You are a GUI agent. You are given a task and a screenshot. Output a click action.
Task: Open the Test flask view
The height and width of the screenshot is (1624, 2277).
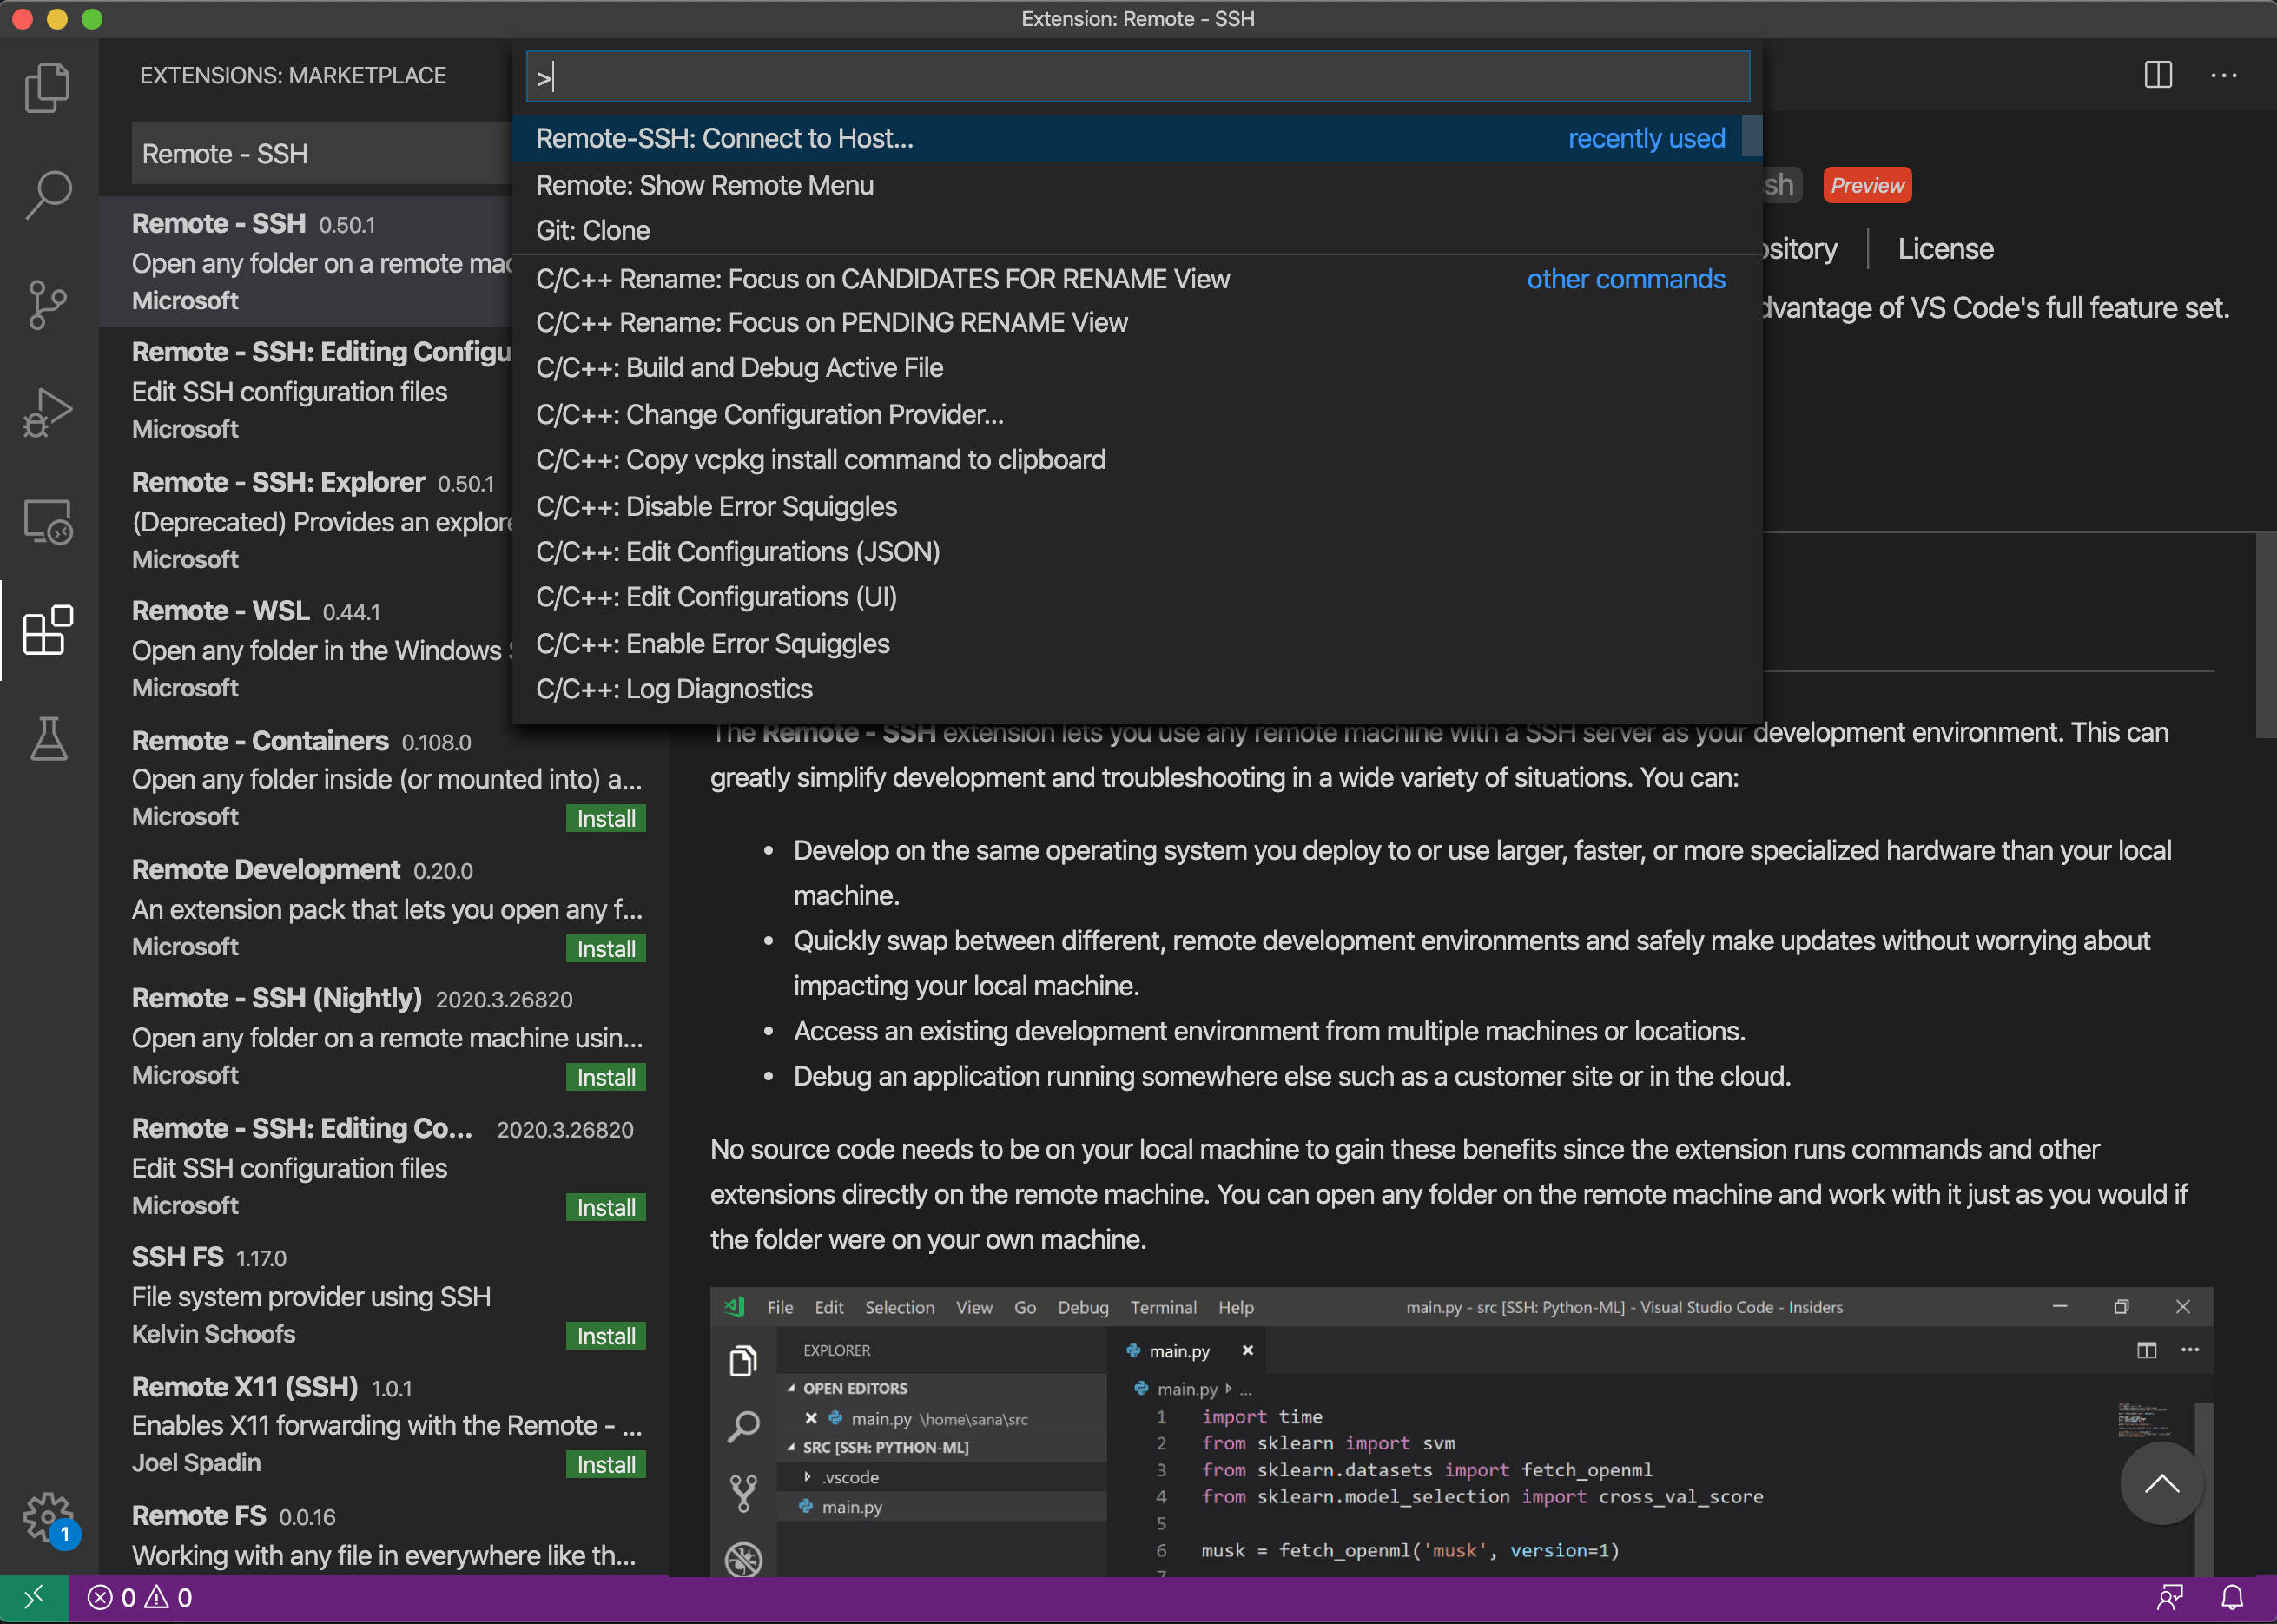(x=47, y=738)
